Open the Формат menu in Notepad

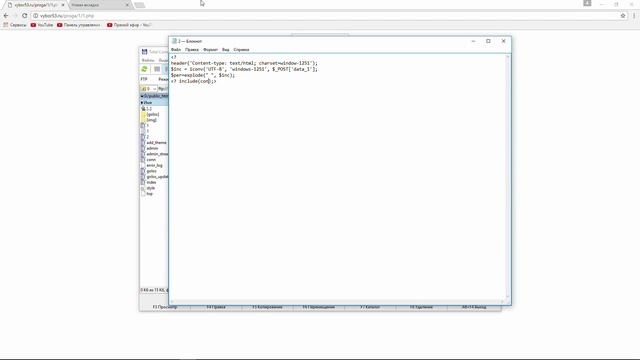tap(211, 49)
